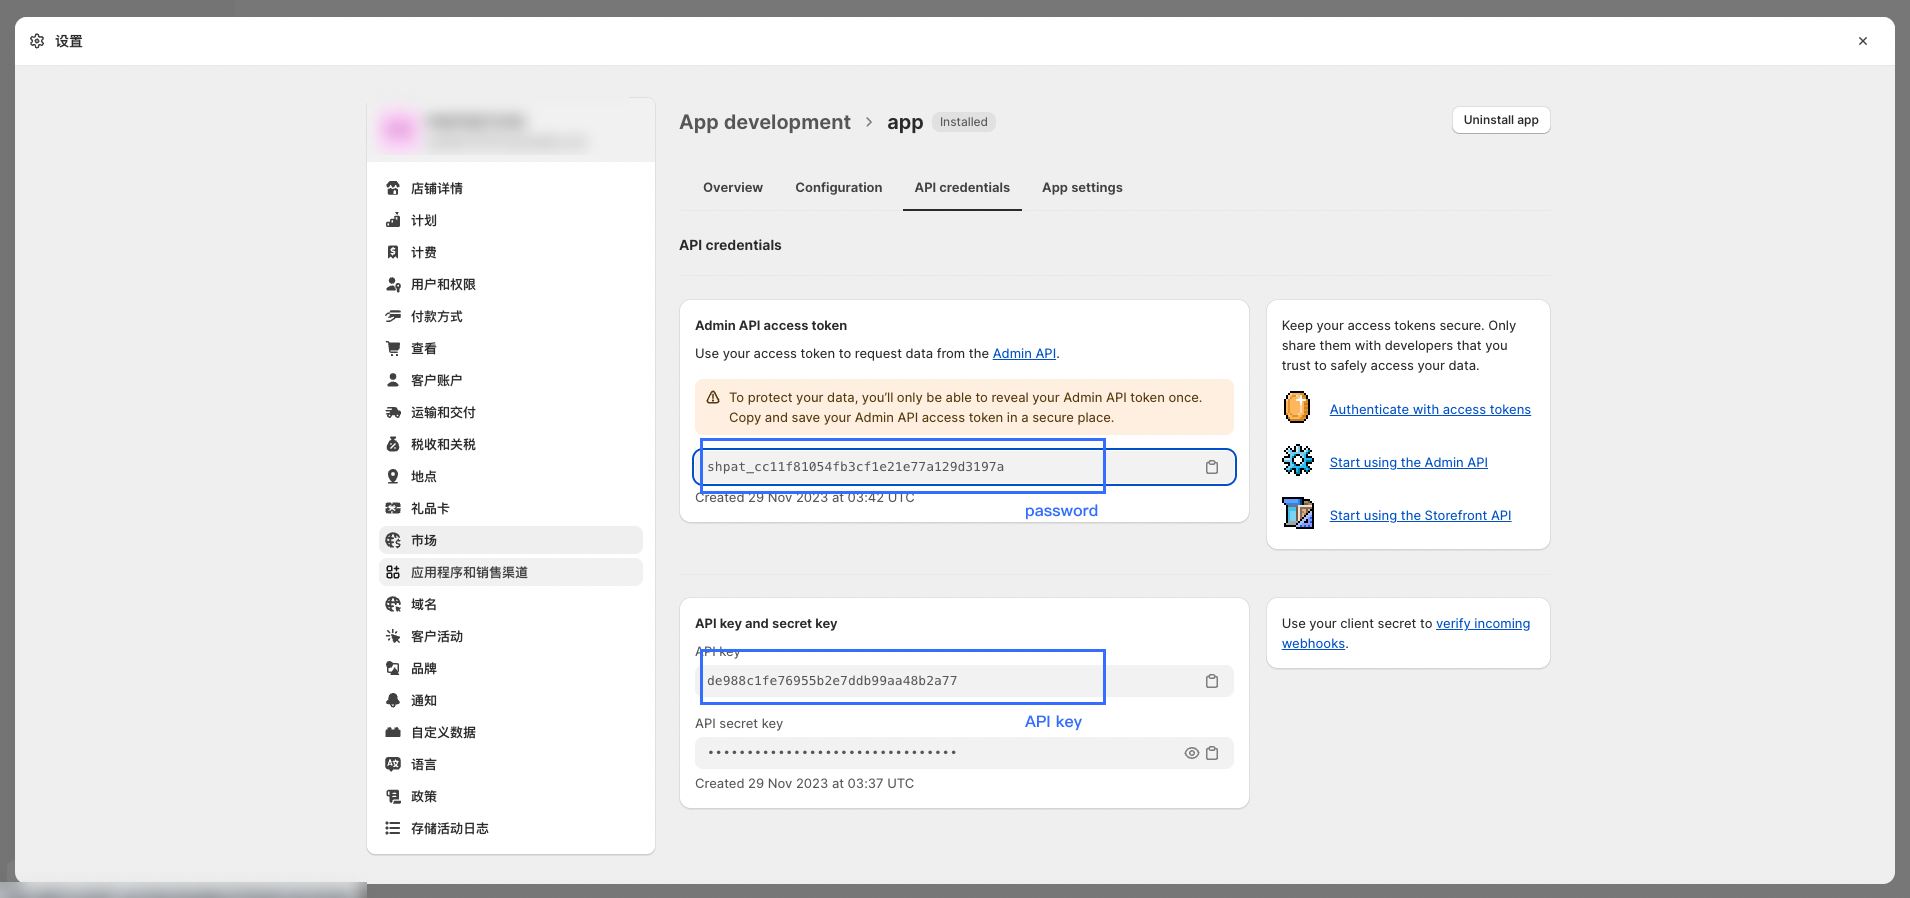1910x898 pixels.
Task: Copy the API secret key
Action: [1212, 753]
